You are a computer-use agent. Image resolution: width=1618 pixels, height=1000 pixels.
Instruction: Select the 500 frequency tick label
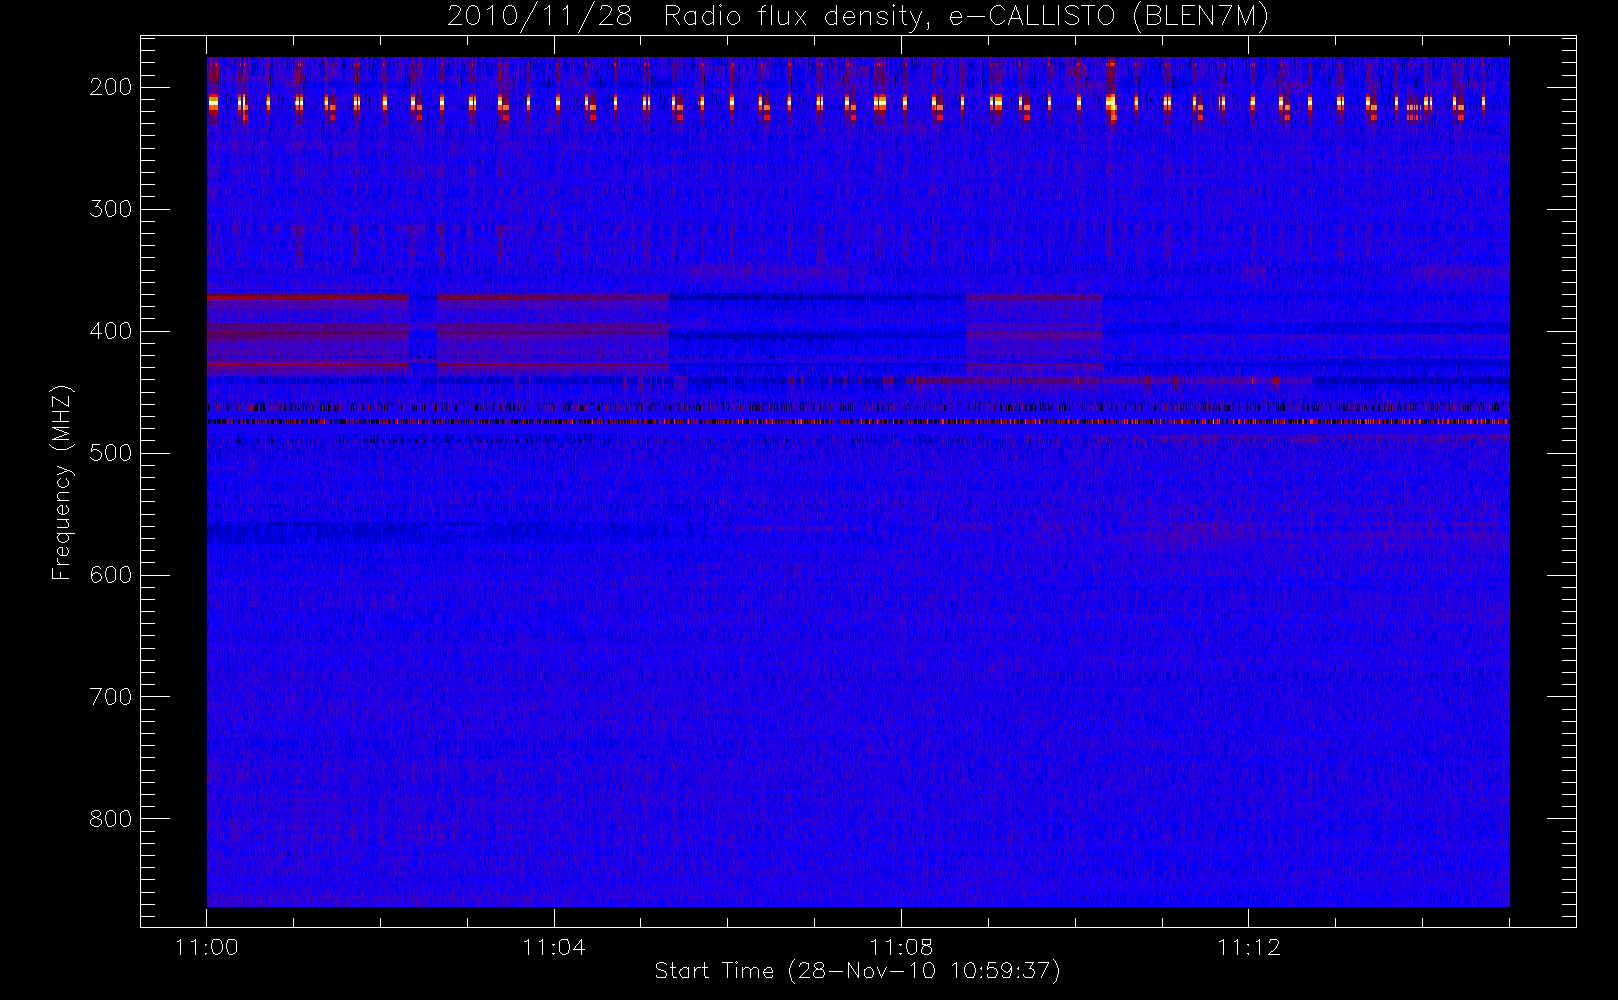[x=110, y=453]
